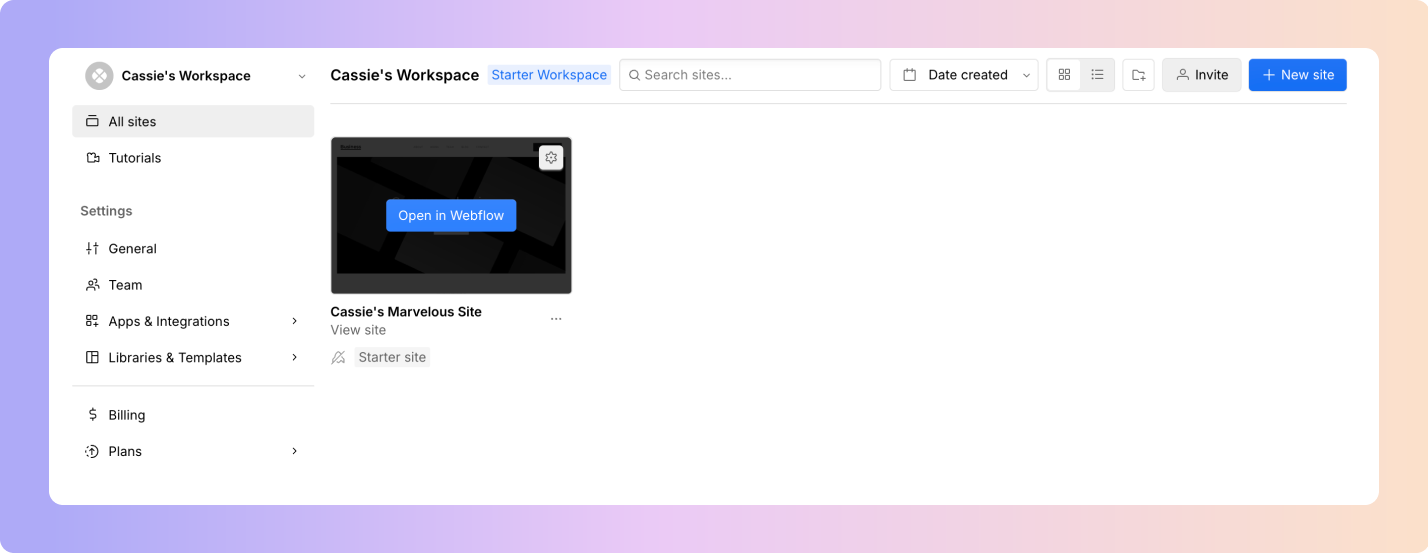Click the workspace avatar icon
1428x553 pixels.
click(99, 76)
